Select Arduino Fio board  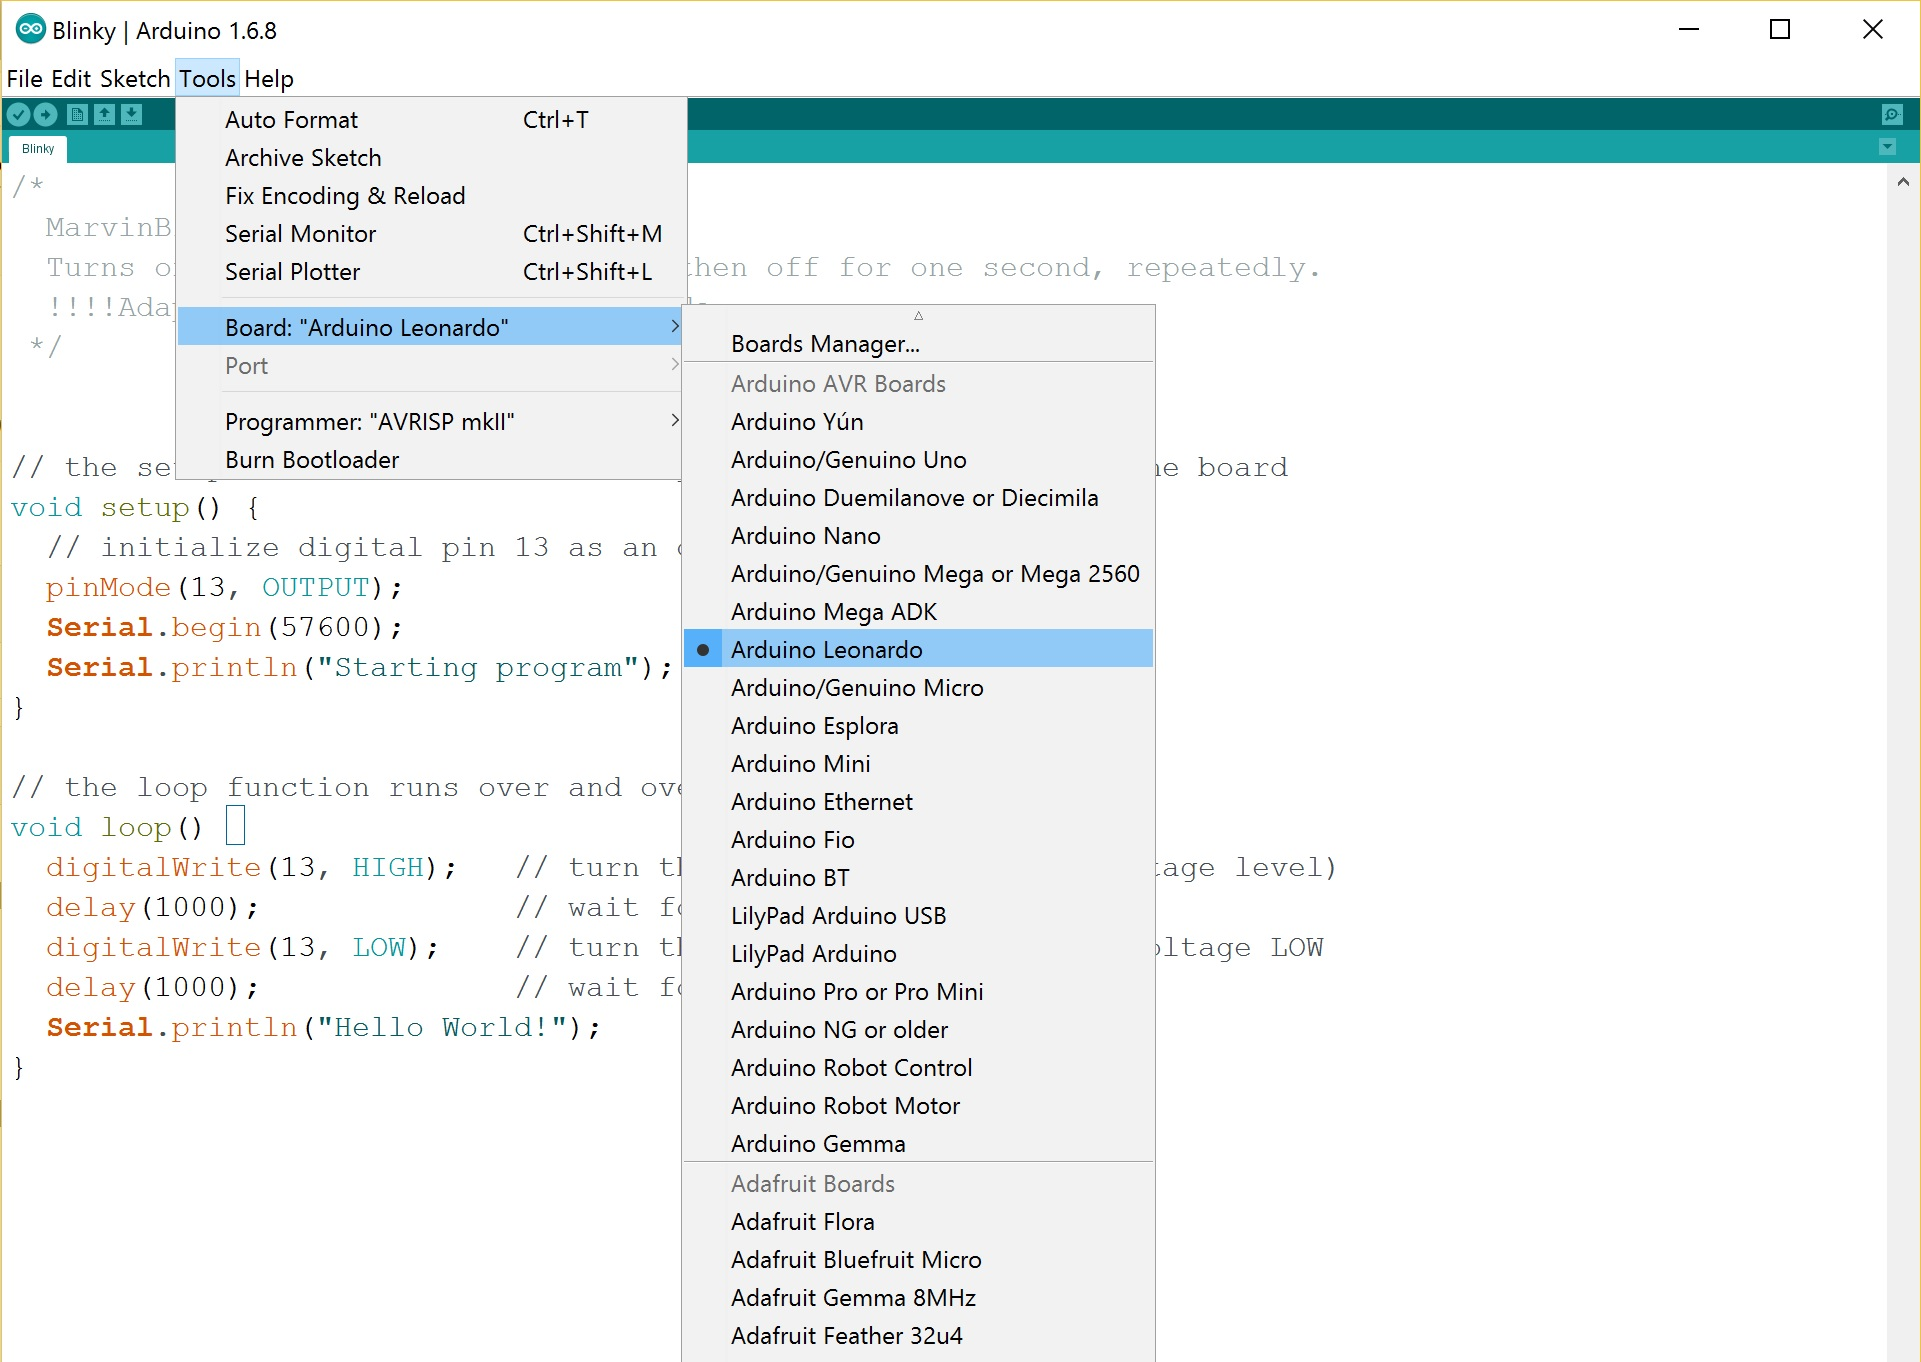pos(918,840)
